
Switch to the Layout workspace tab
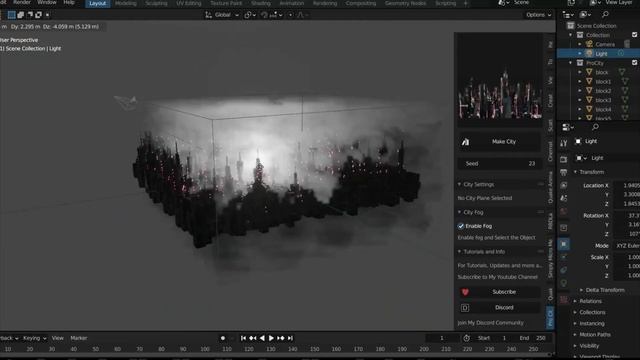point(97,3)
